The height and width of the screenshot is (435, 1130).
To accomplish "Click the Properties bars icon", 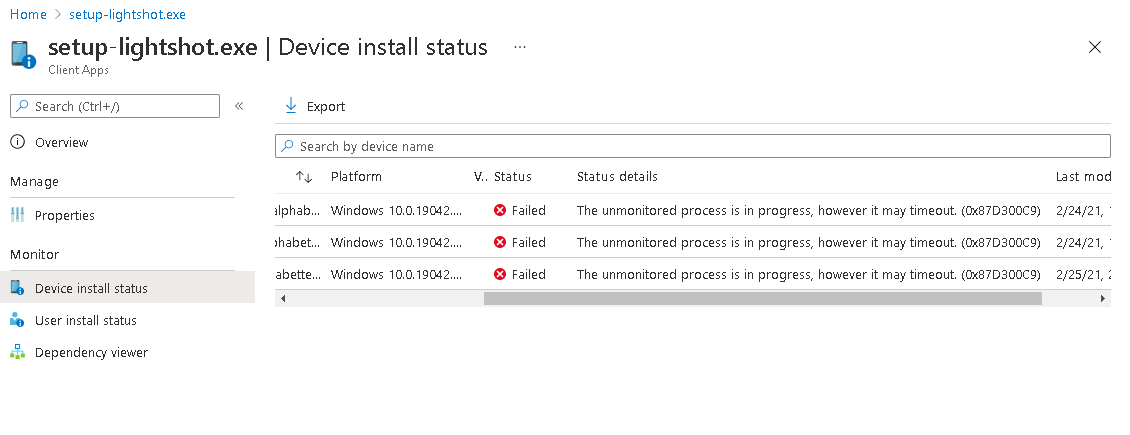I will tap(17, 215).
